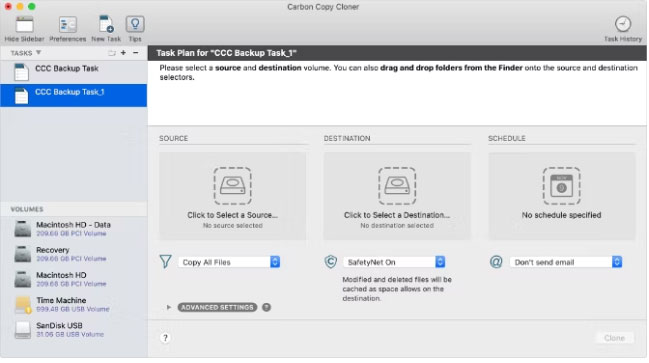Viewport: 649px width, 363px height.
Task: Click the SCHEDULE heading label
Action: point(507,138)
